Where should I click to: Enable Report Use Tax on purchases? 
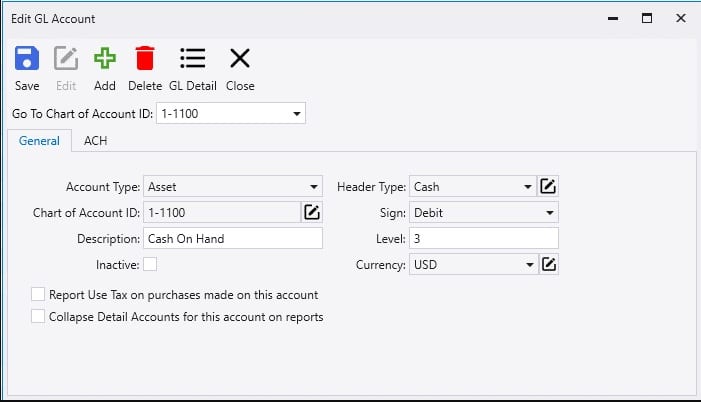click(38, 294)
